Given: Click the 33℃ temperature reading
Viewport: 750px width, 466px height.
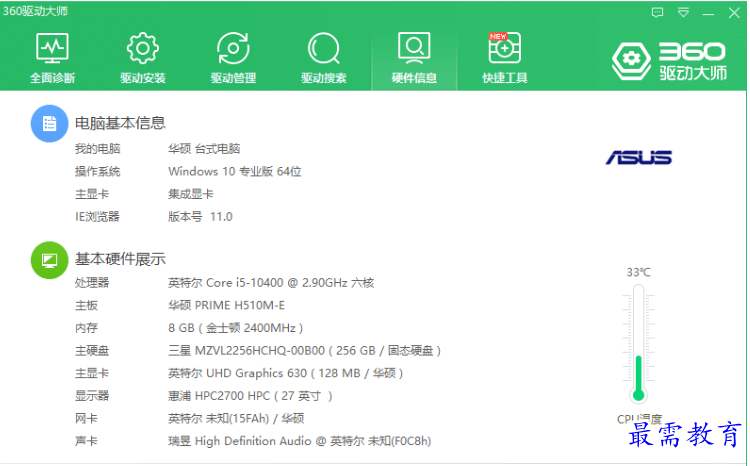Looking at the screenshot, I should (x=639, y=272).
